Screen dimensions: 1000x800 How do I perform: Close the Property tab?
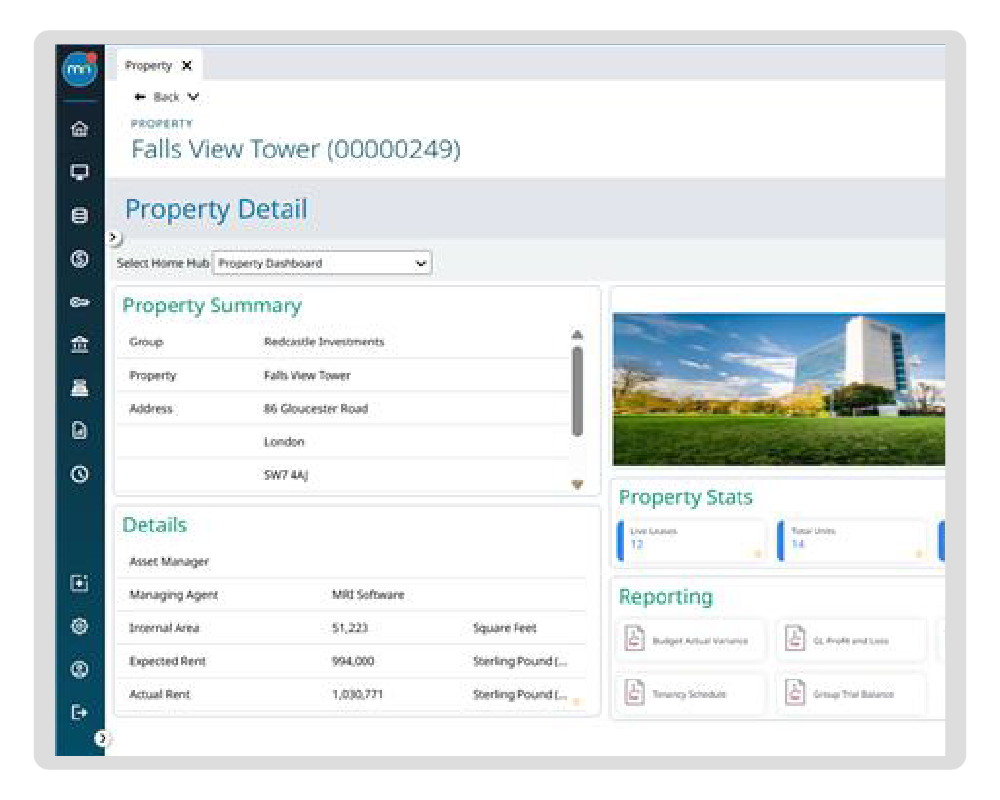[187, 66]
